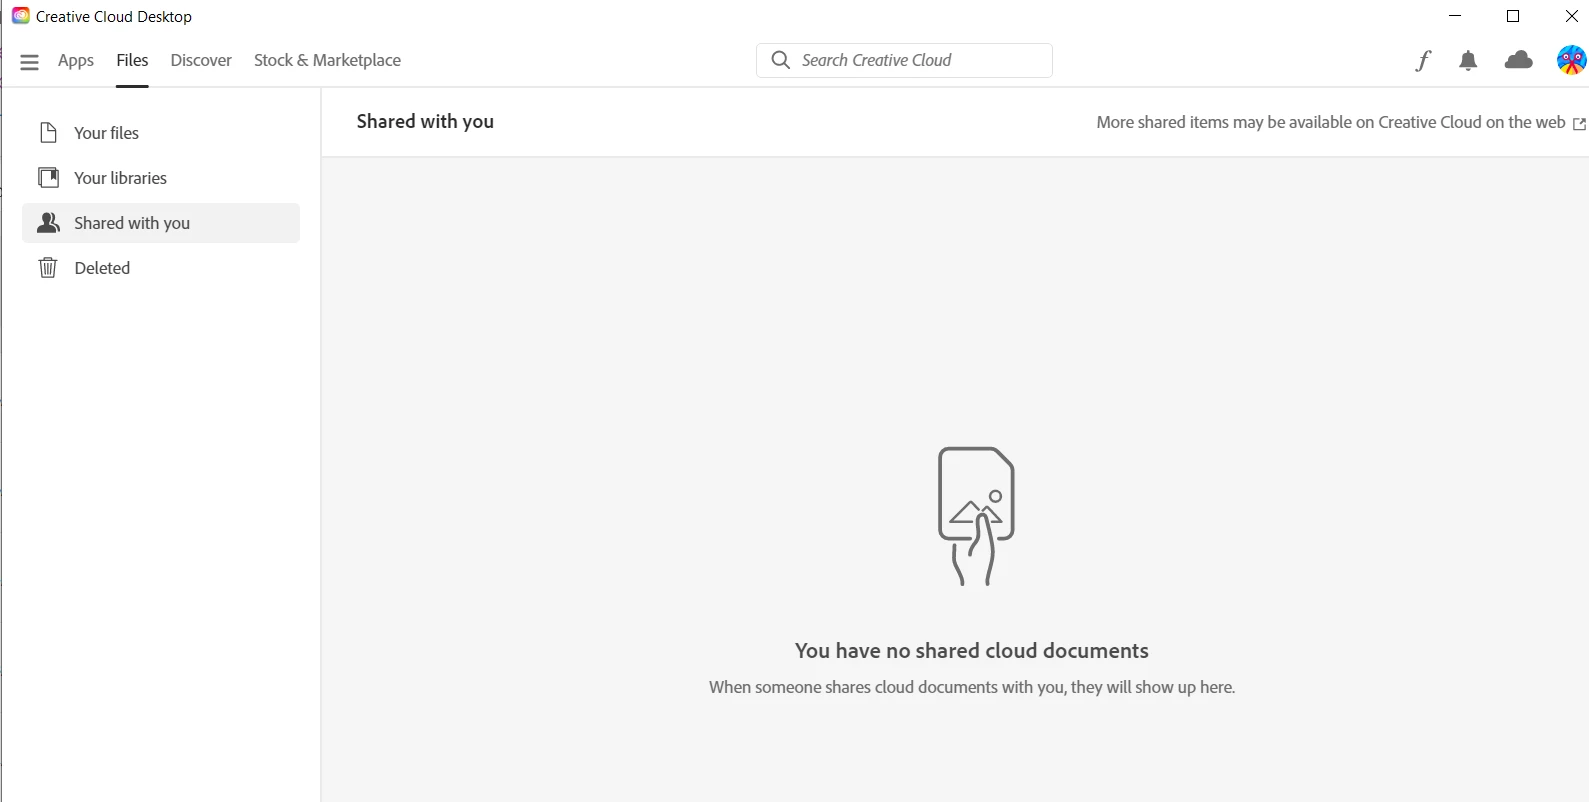Go to the Discover tab

pos(201,60)
